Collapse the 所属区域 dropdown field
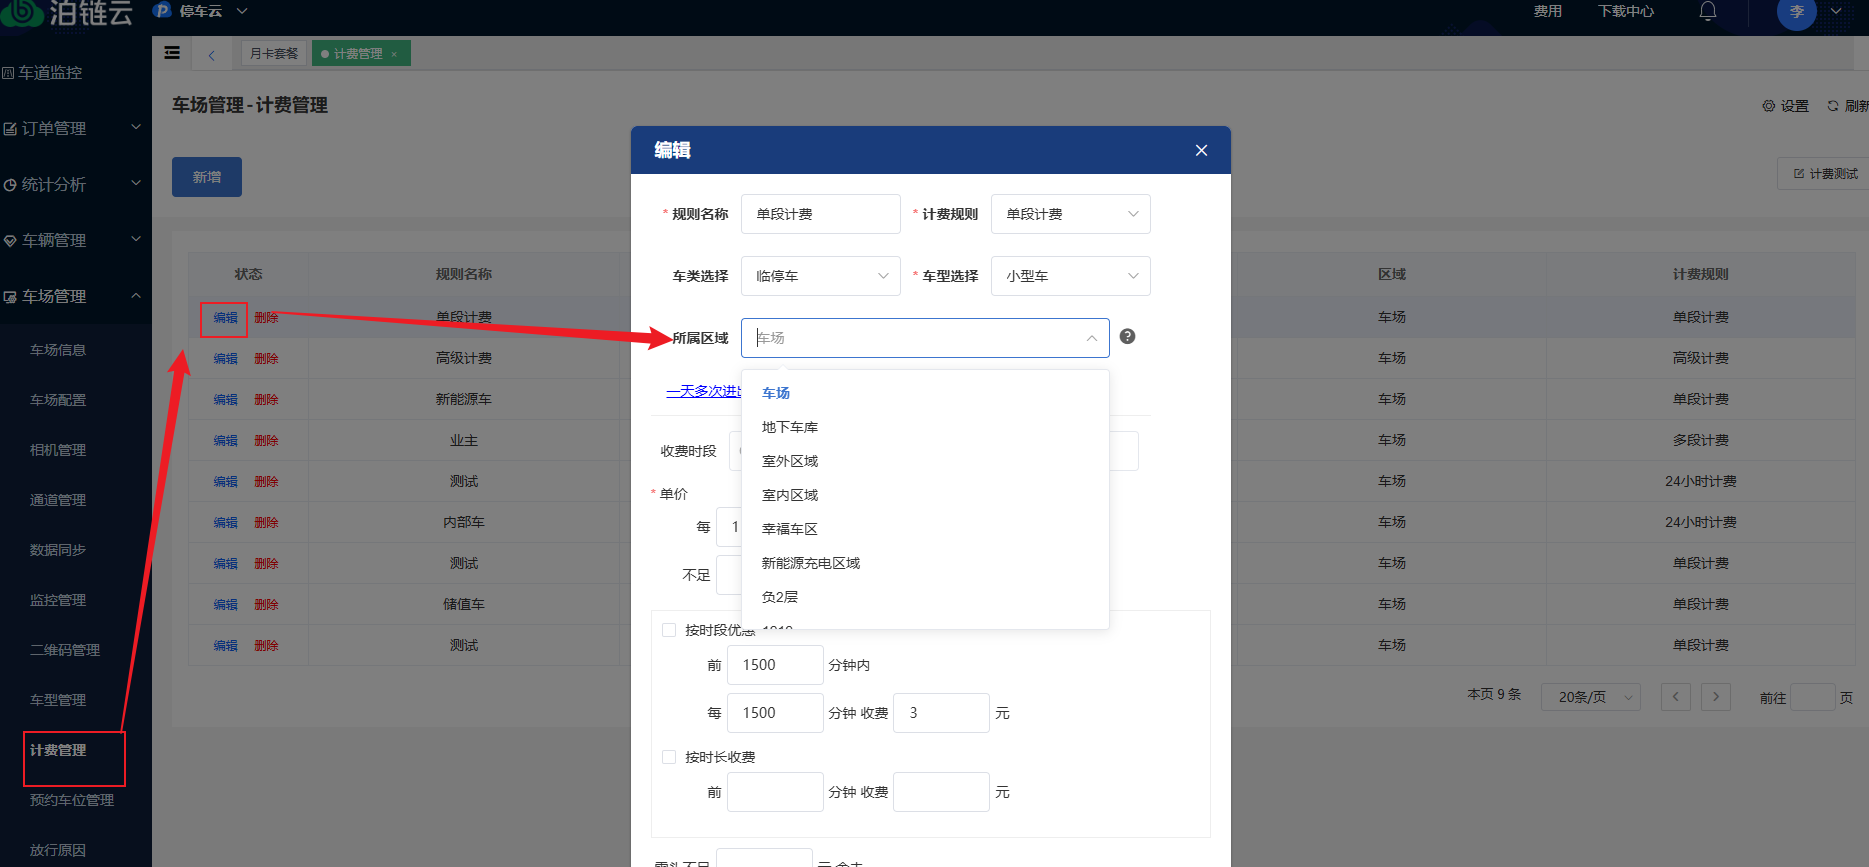1869x867 pixels. (x=925, y=338)
